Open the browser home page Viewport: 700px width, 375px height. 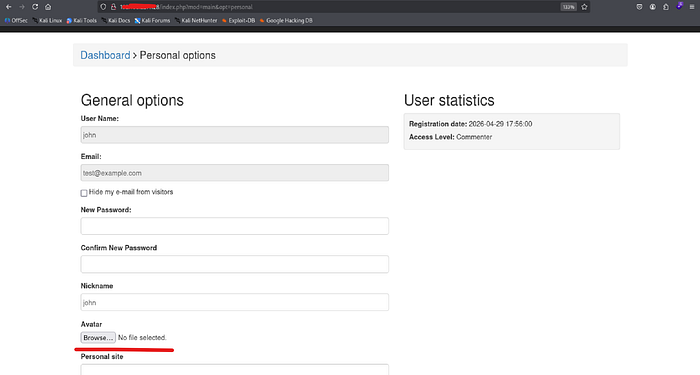[x=48, y=7]
